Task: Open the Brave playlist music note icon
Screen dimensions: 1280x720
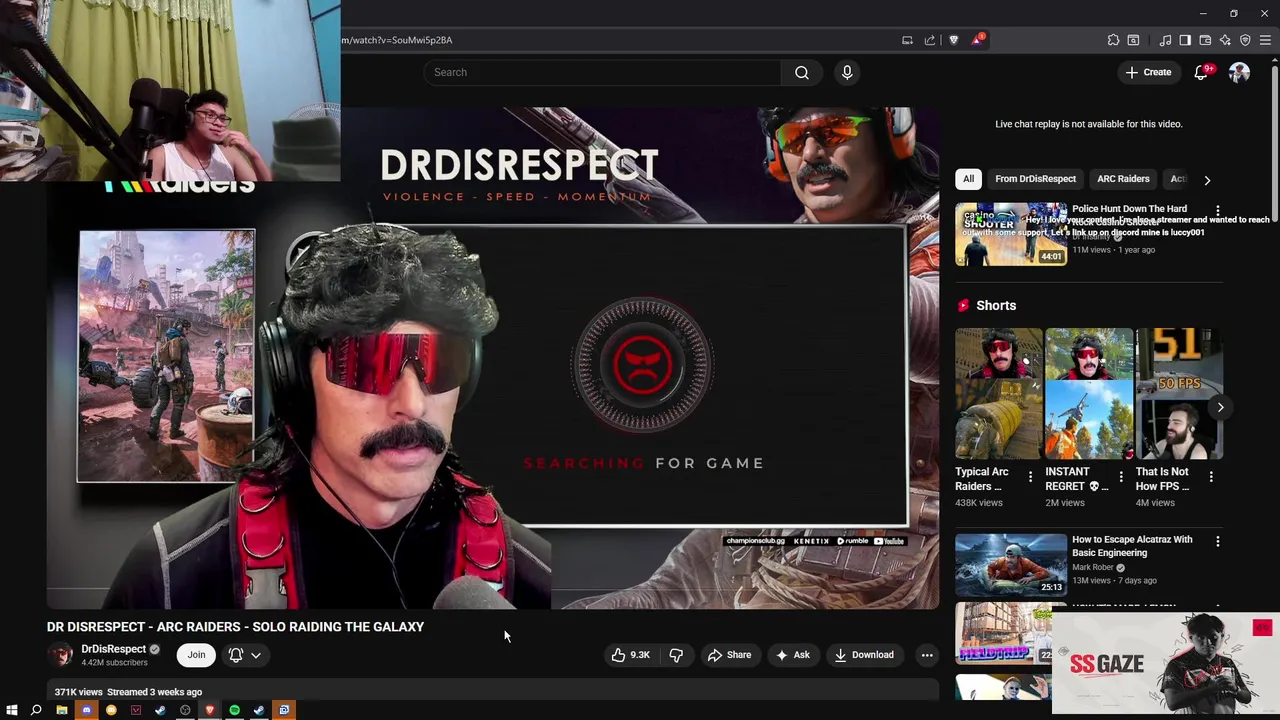Action: click(x=1165, y=40)
